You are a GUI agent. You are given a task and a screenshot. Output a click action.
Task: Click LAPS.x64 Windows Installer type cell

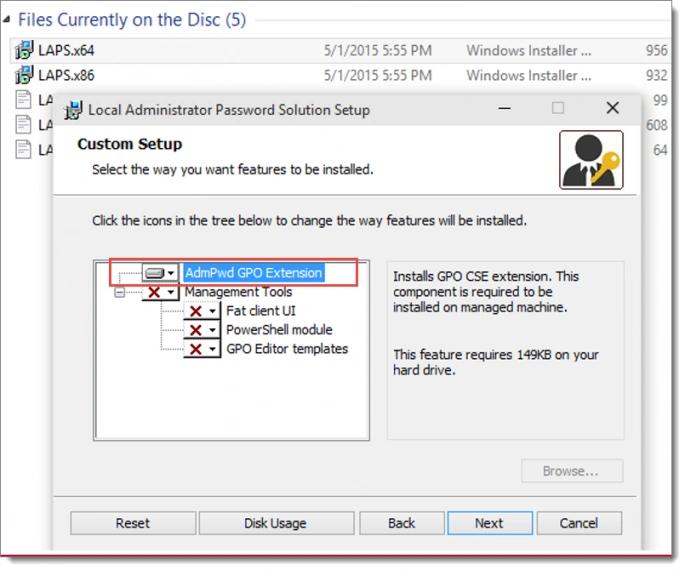click(x=529, y=50)
